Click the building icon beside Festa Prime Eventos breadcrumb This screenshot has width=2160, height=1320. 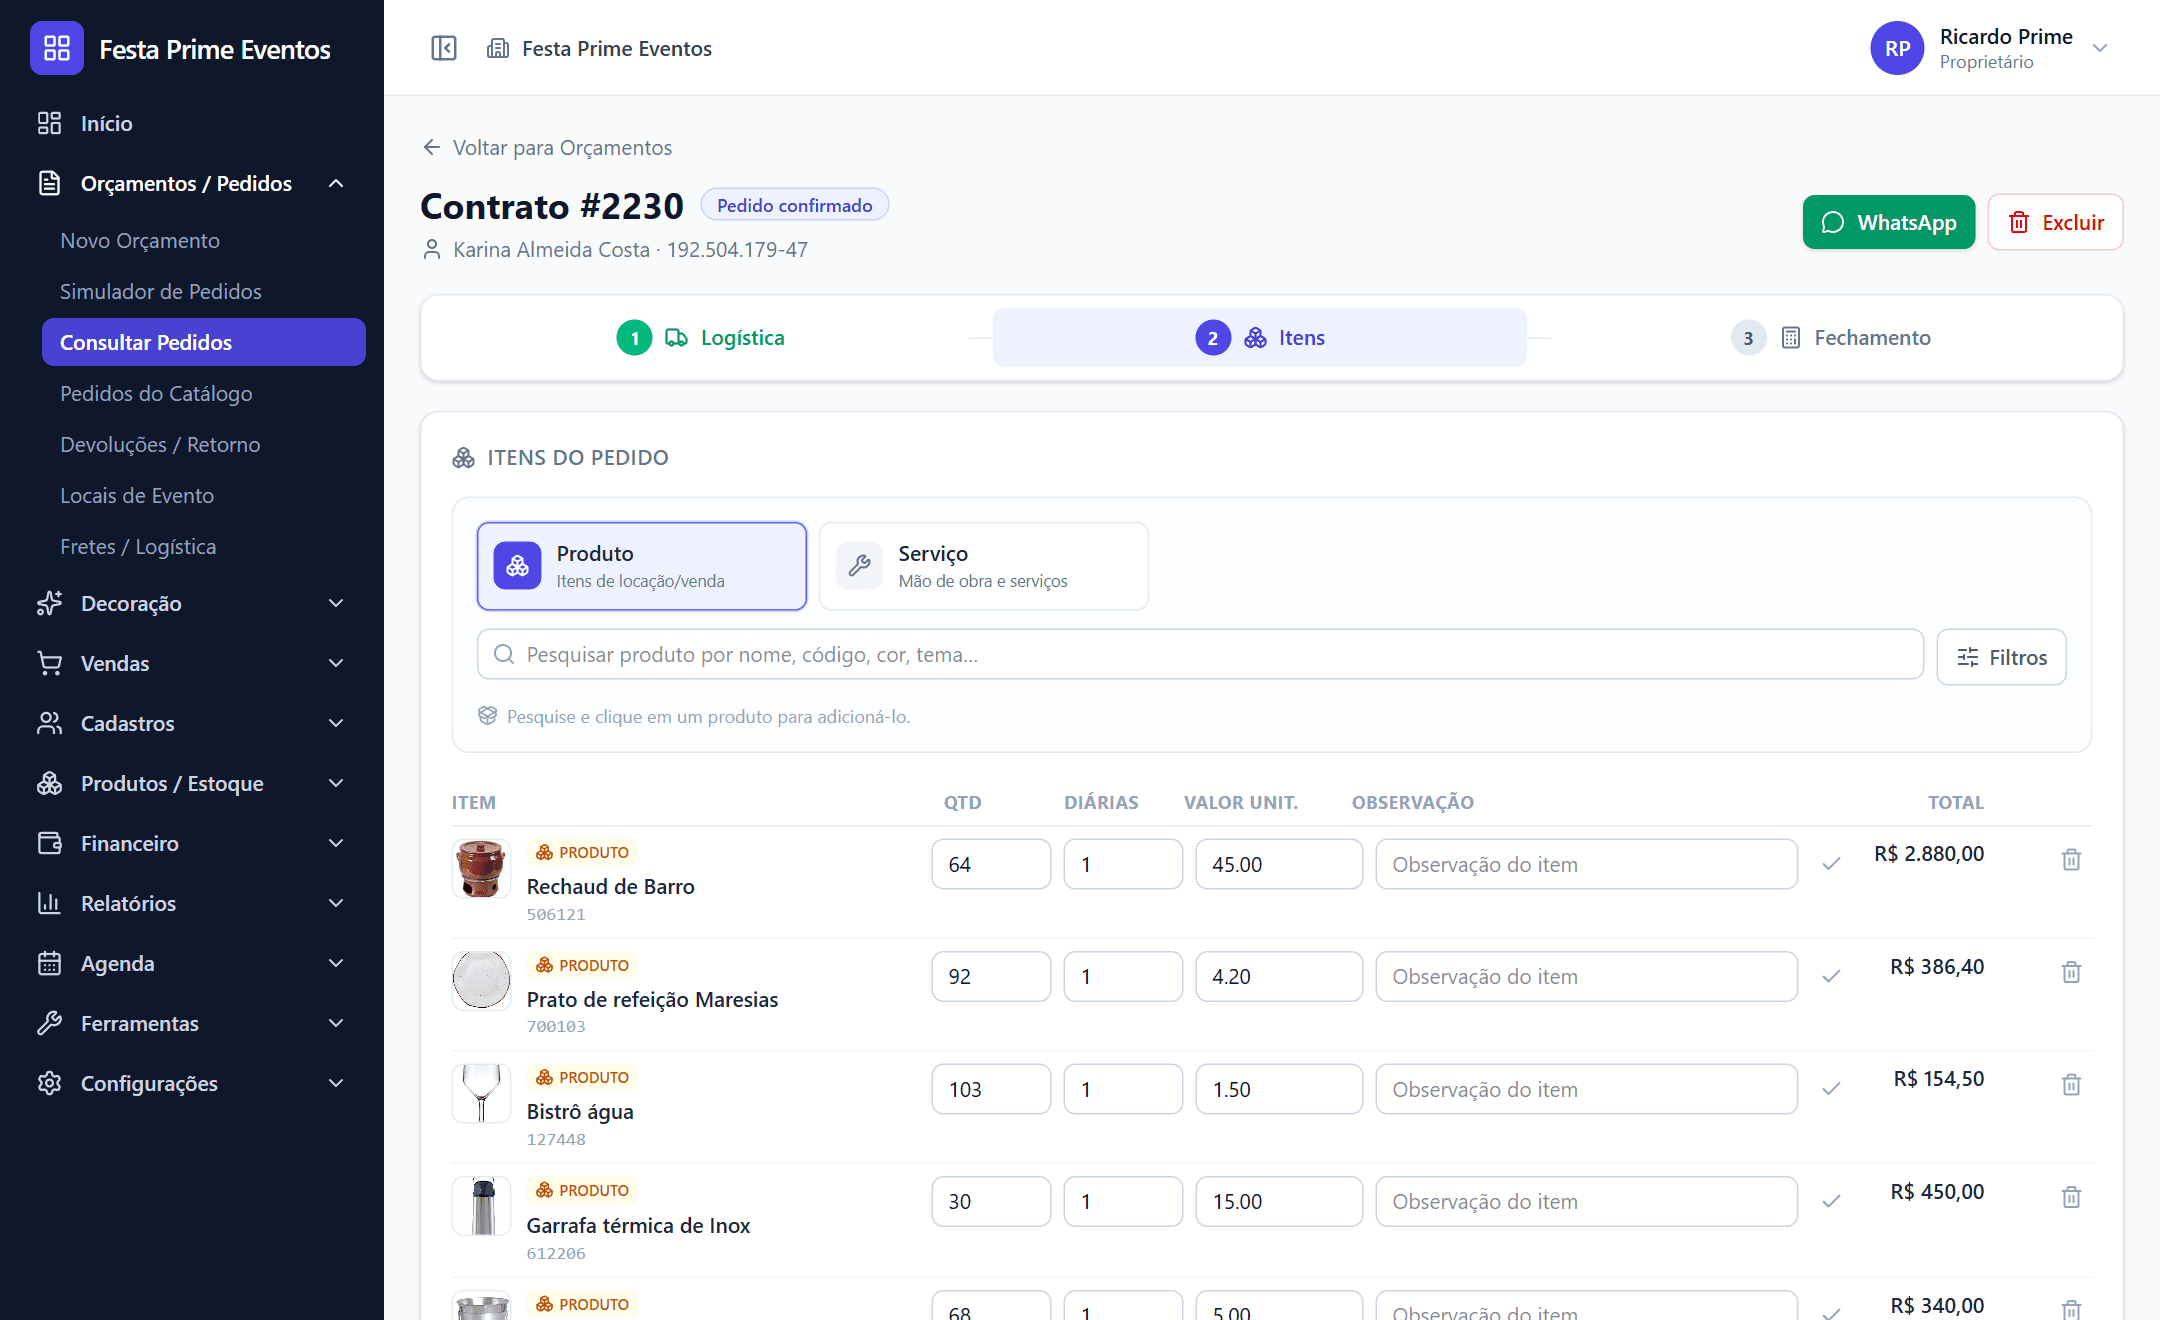pyautogui.click(x=498, y=48)
